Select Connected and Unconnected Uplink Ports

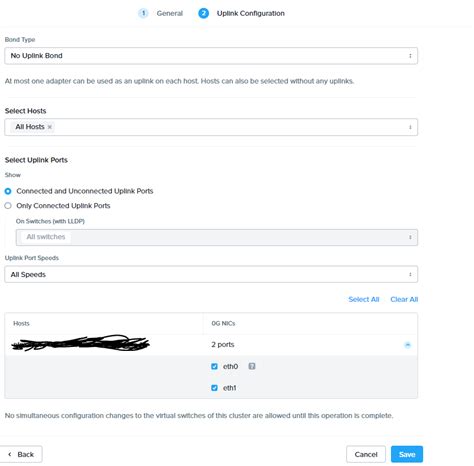[x=8, y=192]
